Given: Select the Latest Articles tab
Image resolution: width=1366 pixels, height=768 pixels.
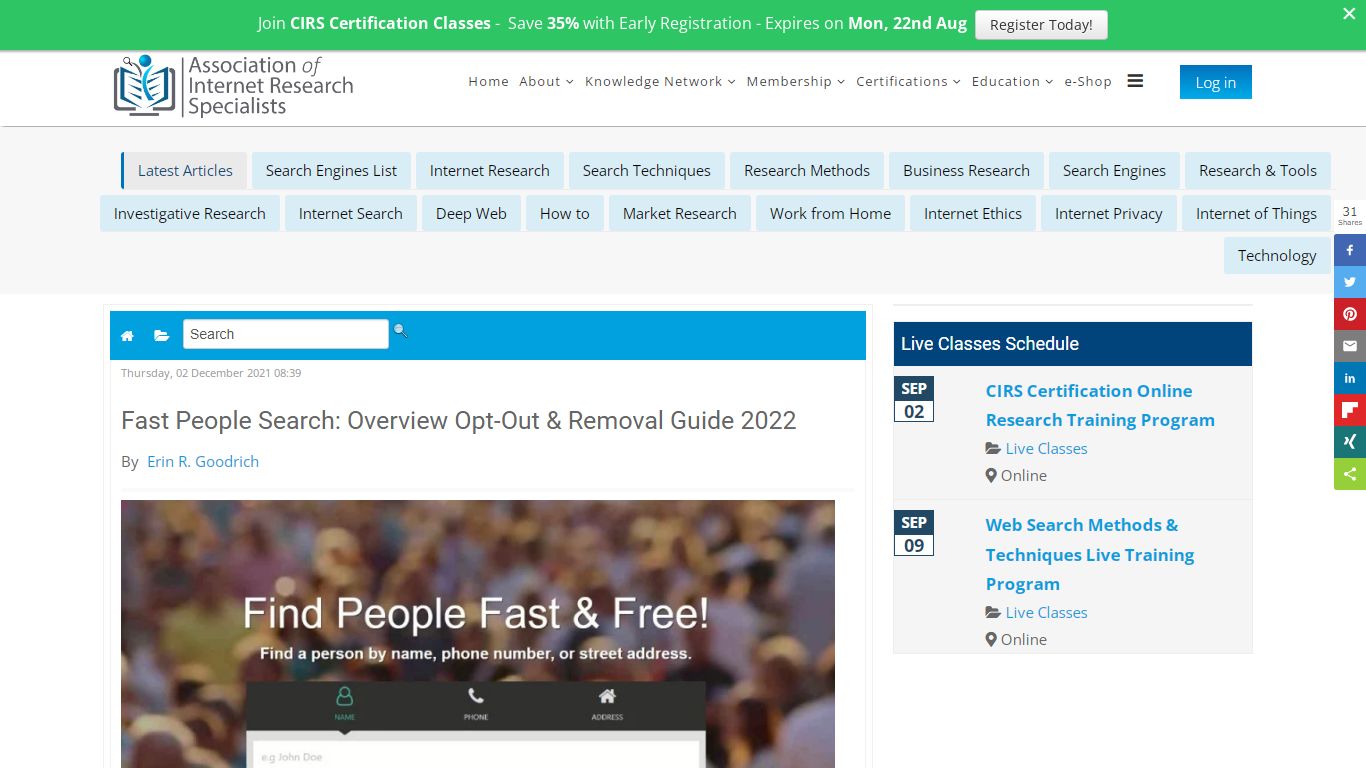Looking at the screenshot, I should tap(185, 171).
